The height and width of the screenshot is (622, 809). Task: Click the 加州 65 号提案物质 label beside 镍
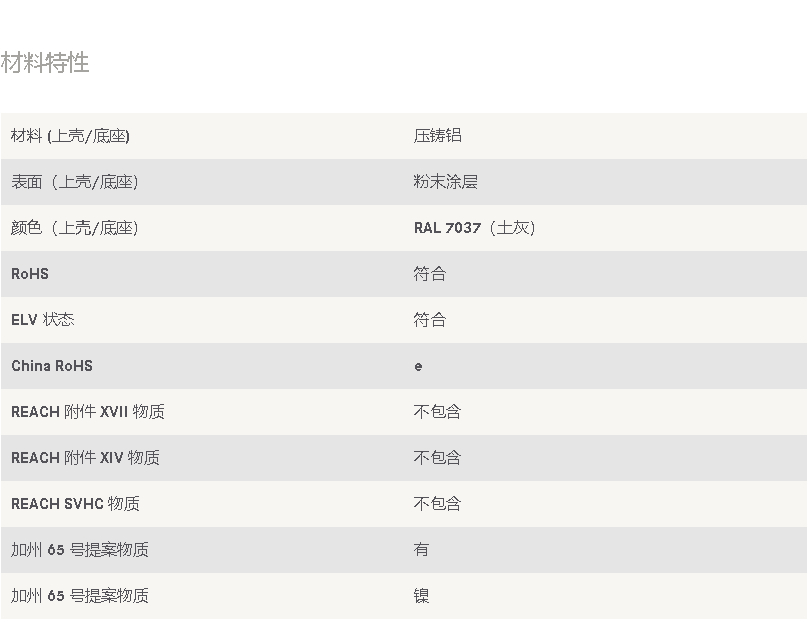(80, 596)
